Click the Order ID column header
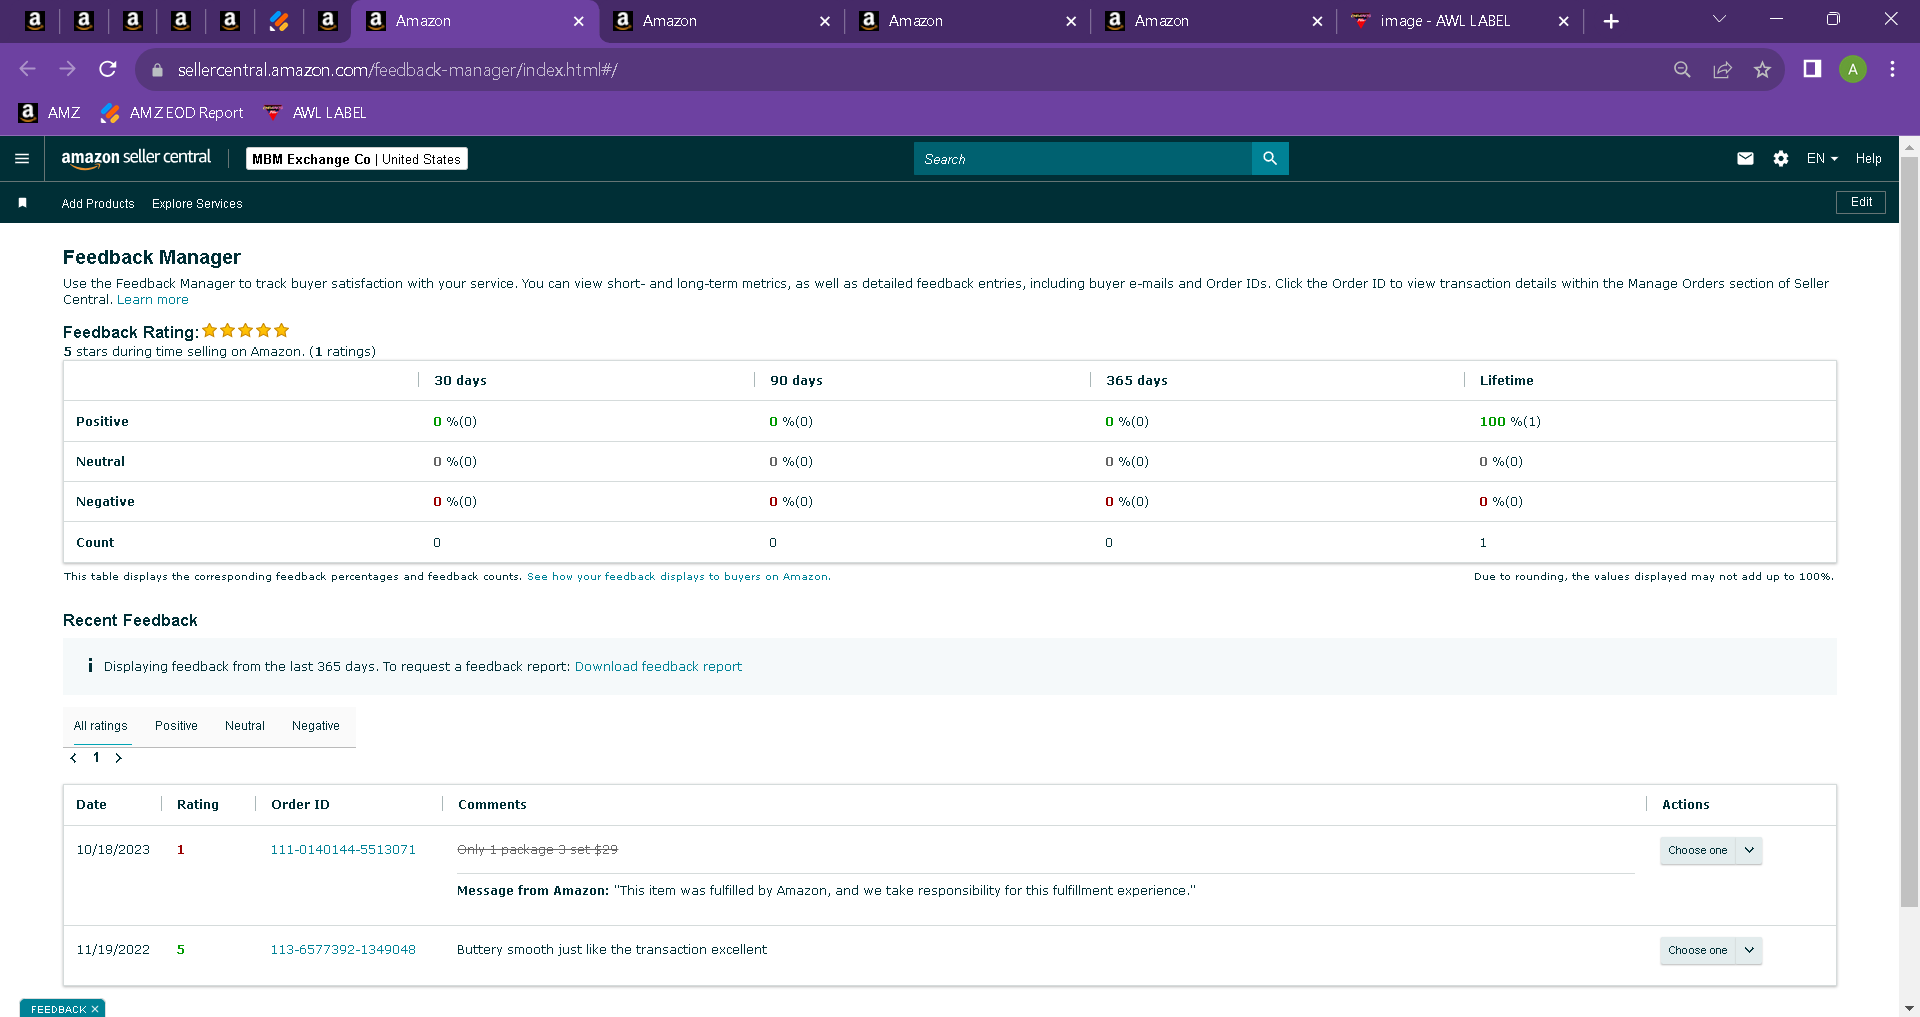This screenshot has width=1920, height=1017. coord(300,805)
